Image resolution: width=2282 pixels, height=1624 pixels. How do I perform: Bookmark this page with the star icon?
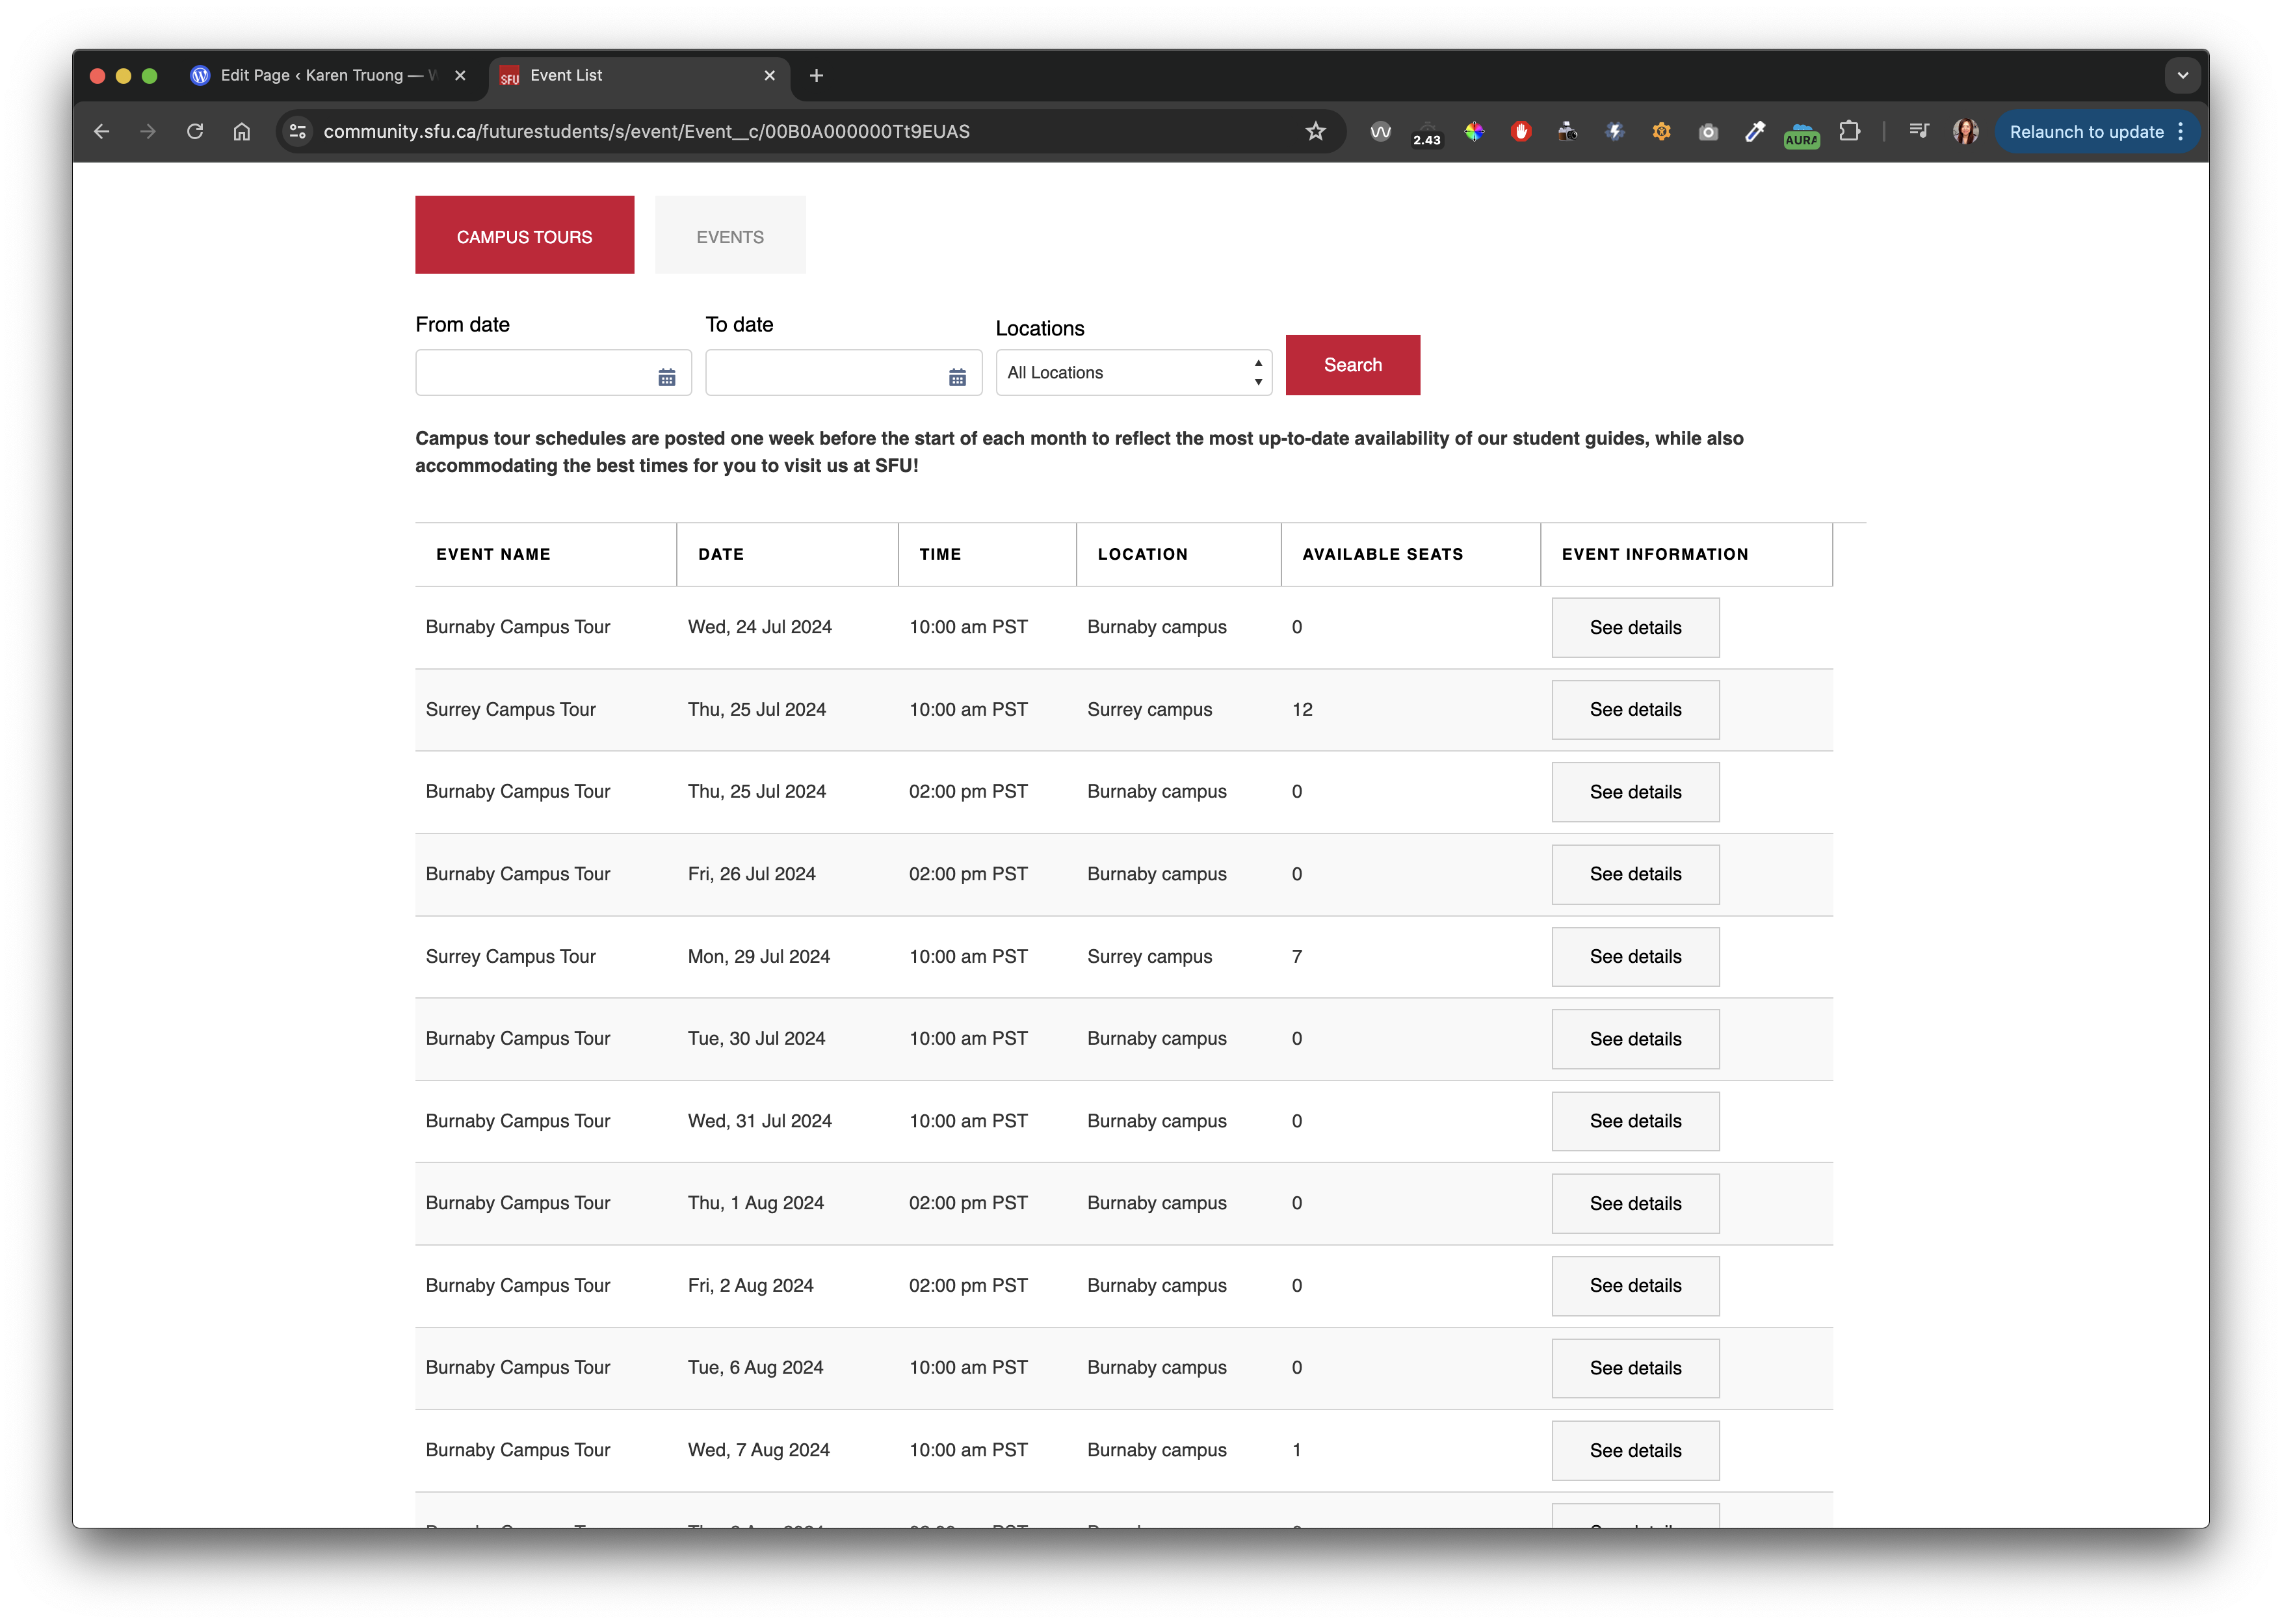click(1315, 131)
